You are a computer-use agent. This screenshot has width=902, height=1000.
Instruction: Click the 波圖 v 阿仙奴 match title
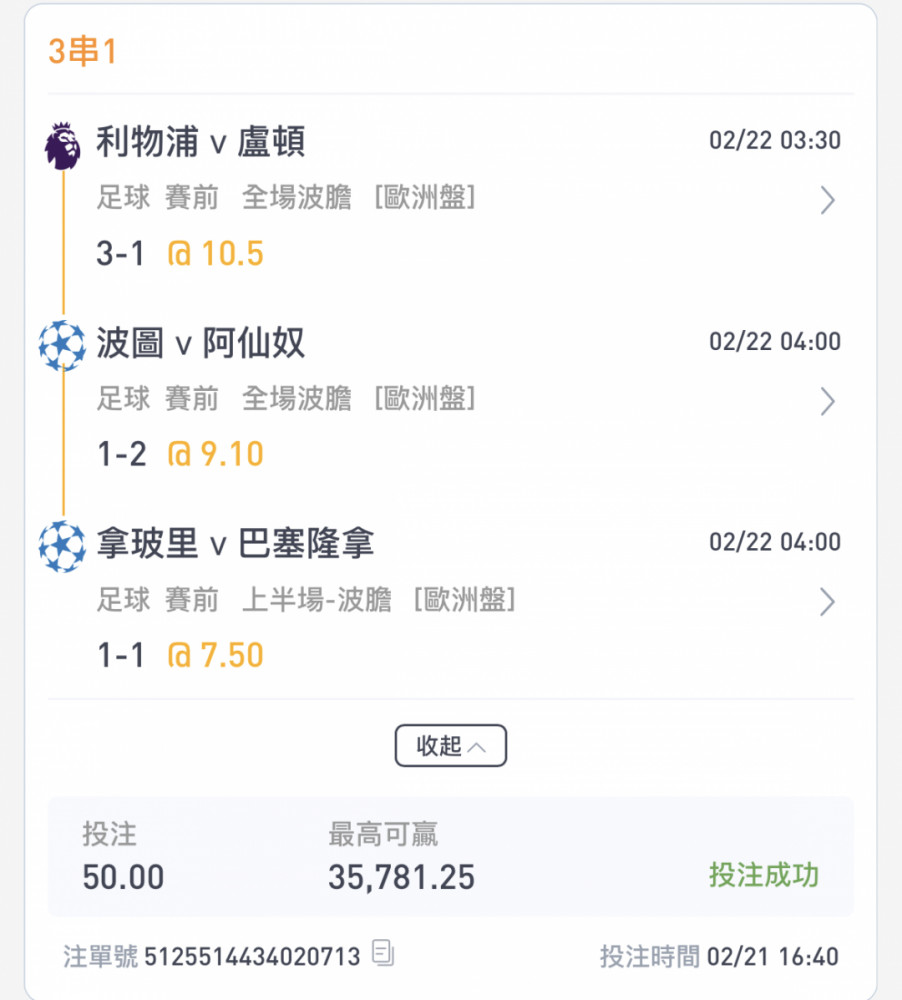(x=200, y=343)
